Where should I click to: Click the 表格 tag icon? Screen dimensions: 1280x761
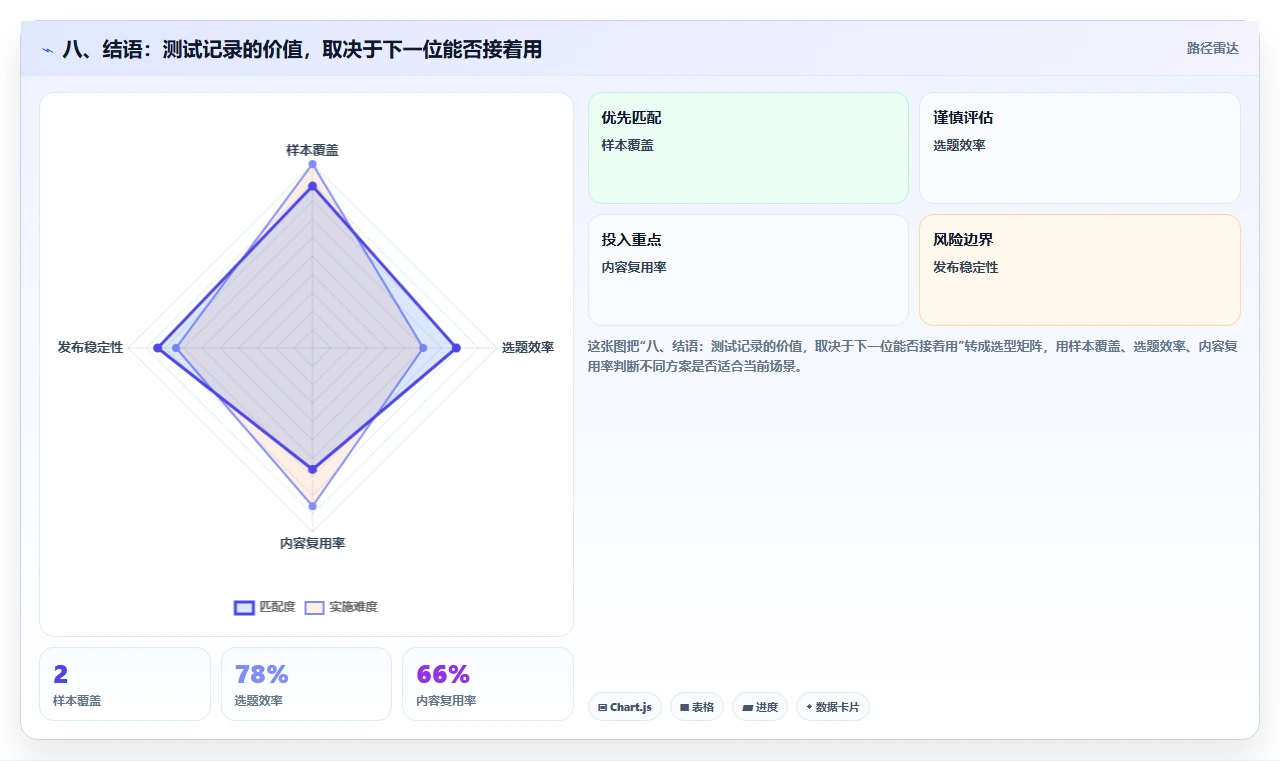(684, 708)
